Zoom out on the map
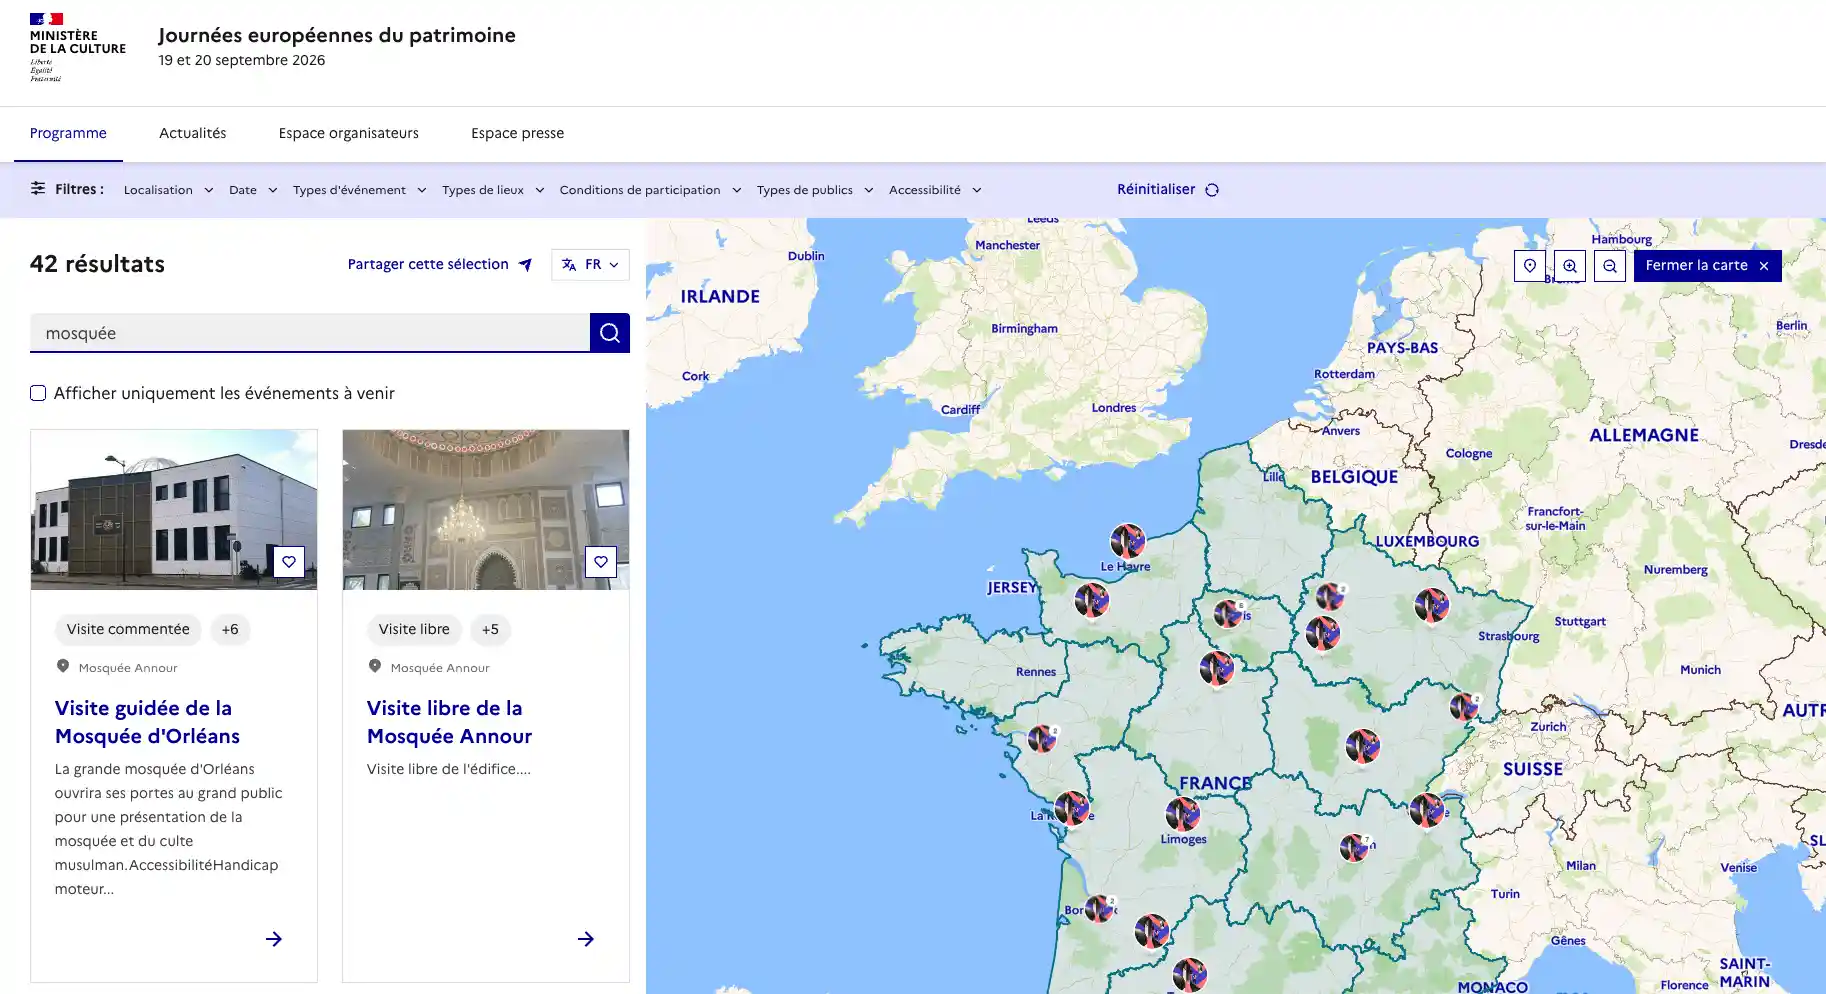 (1610, 266)
